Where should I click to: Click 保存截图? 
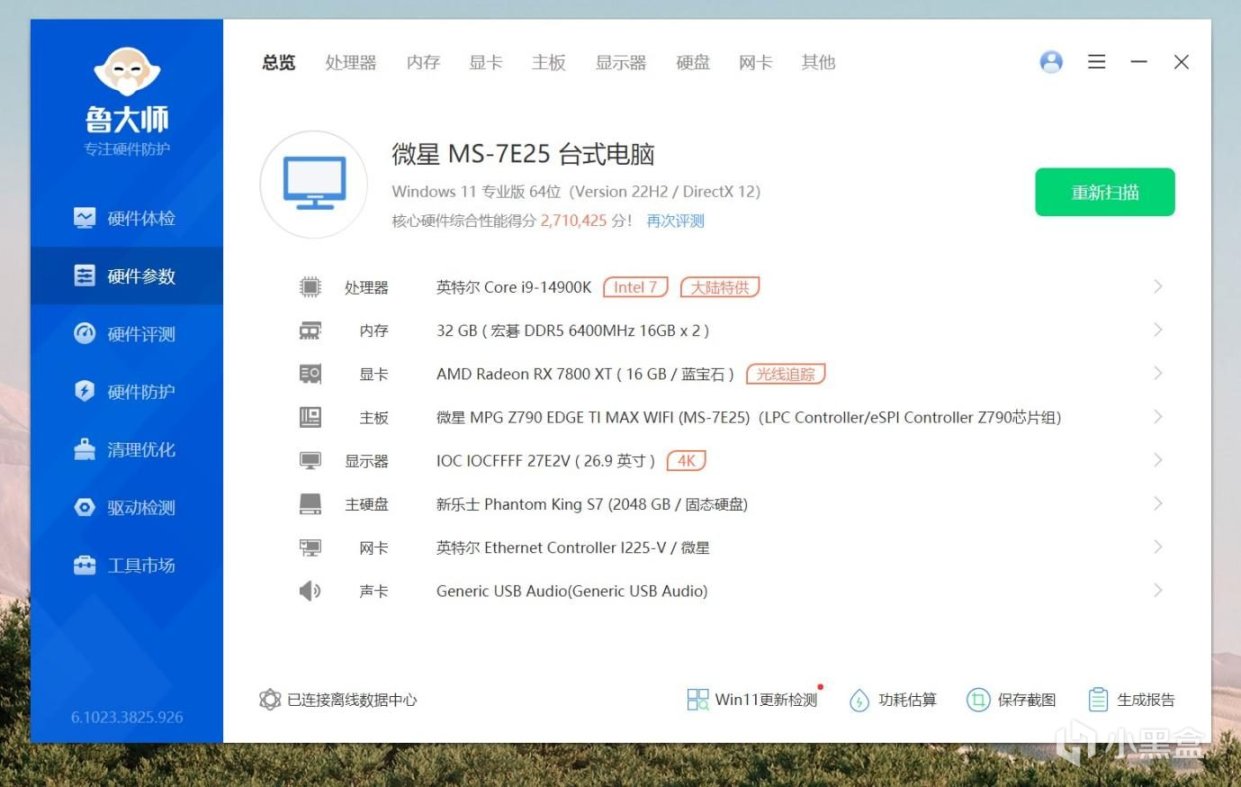(x=1011, y=700)
